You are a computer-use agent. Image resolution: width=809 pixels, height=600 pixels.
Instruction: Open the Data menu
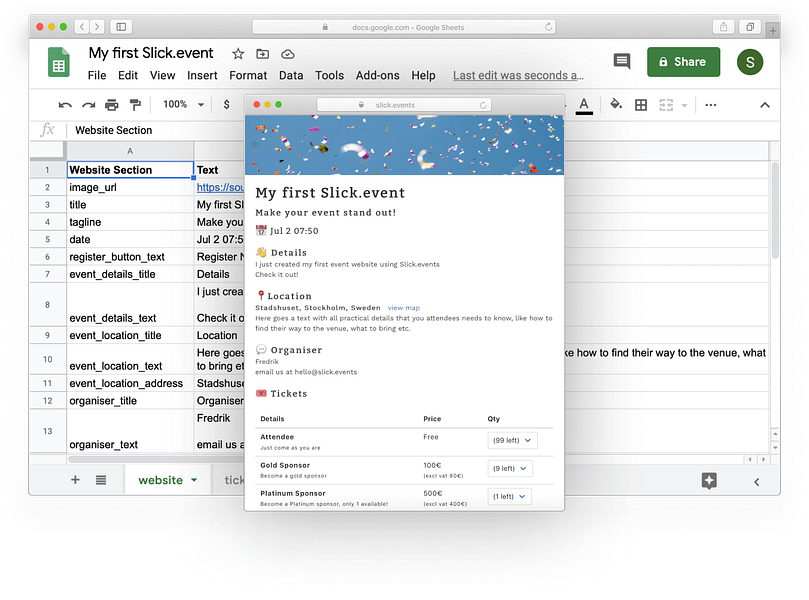[291, 75]
